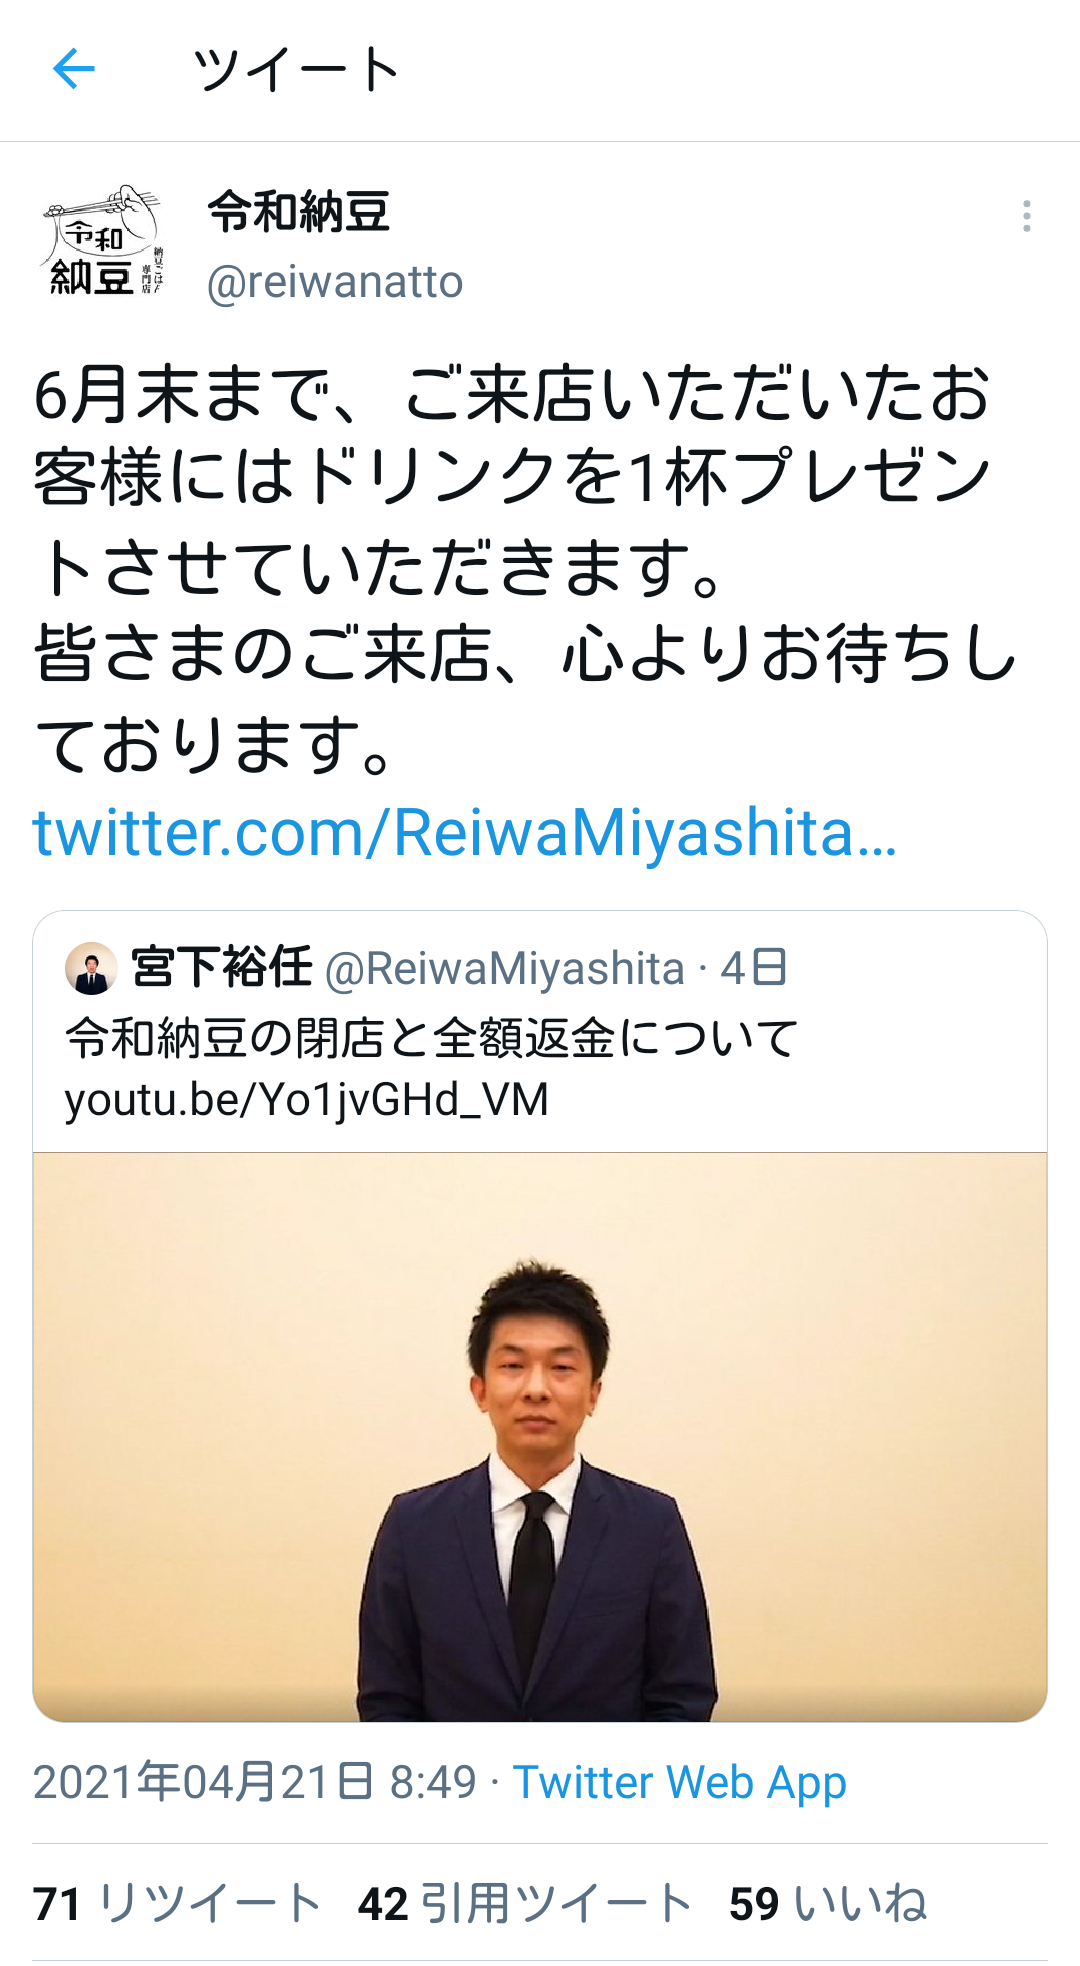The width and height of the screenshot is (1080, 1966).
Task: Tap the main tweet body text
Action: [x=525, y=569]
